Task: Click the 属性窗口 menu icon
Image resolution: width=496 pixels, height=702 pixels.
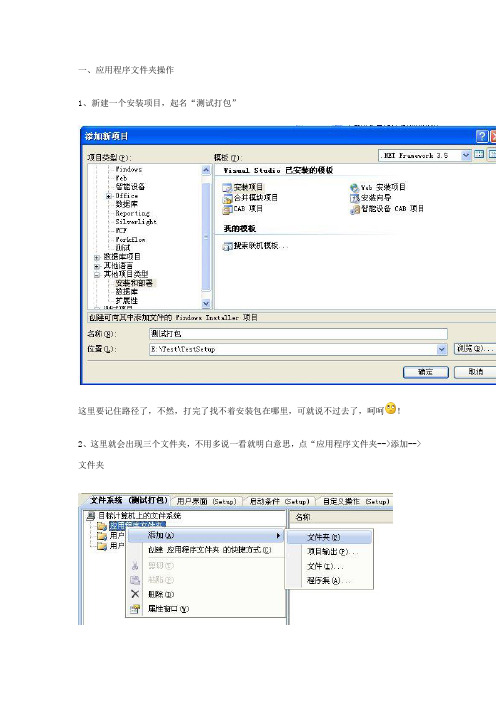Action: [x=135, y=609]
